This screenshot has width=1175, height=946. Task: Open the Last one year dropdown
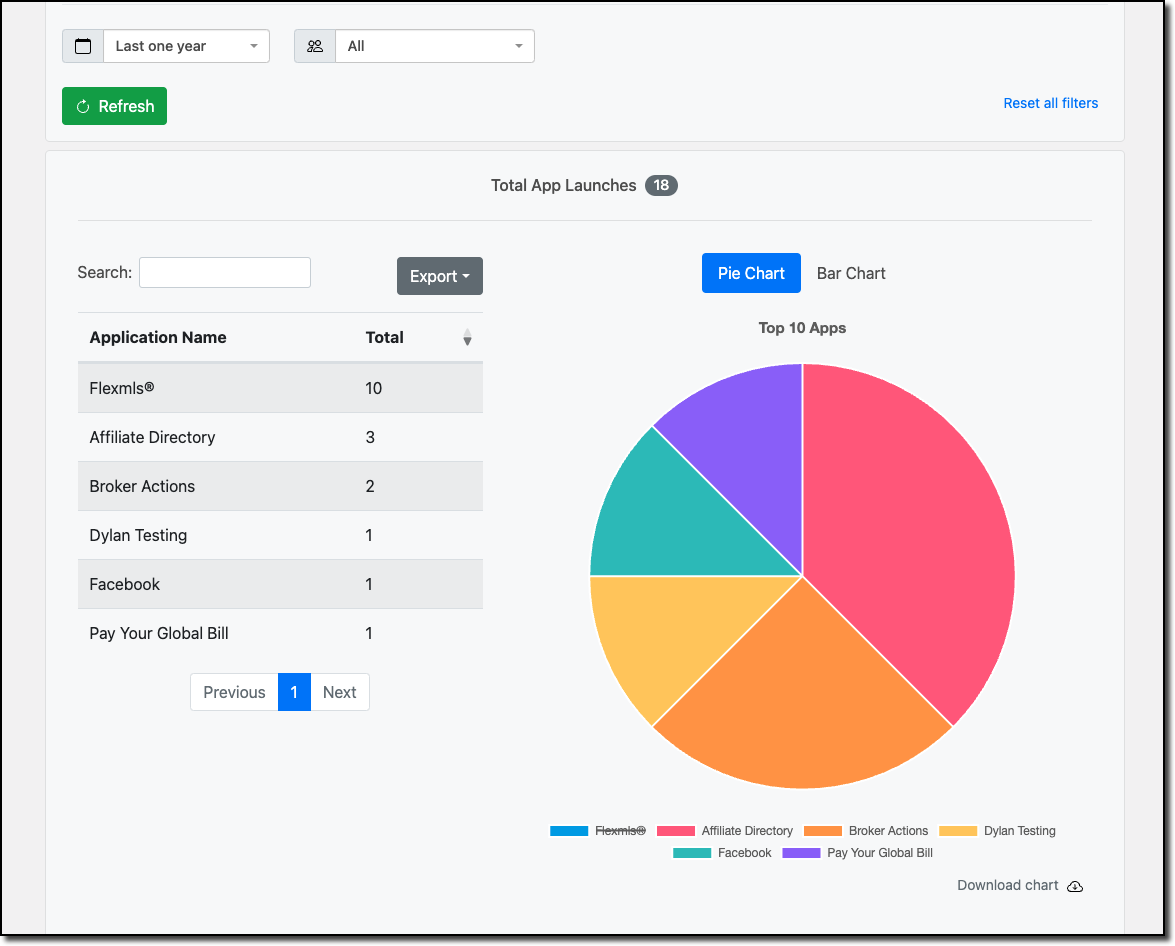[x=186, y=46]
